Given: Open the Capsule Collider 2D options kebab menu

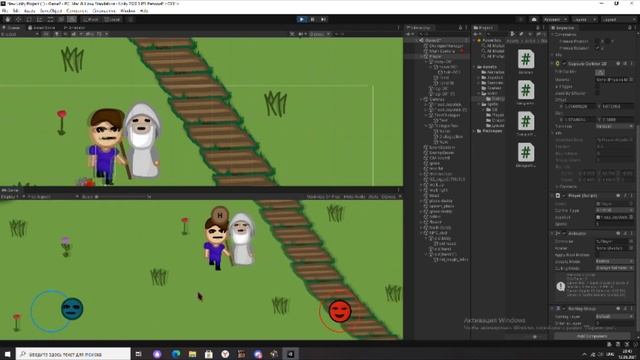Looking at the screenshot, I should pos(631,64).
